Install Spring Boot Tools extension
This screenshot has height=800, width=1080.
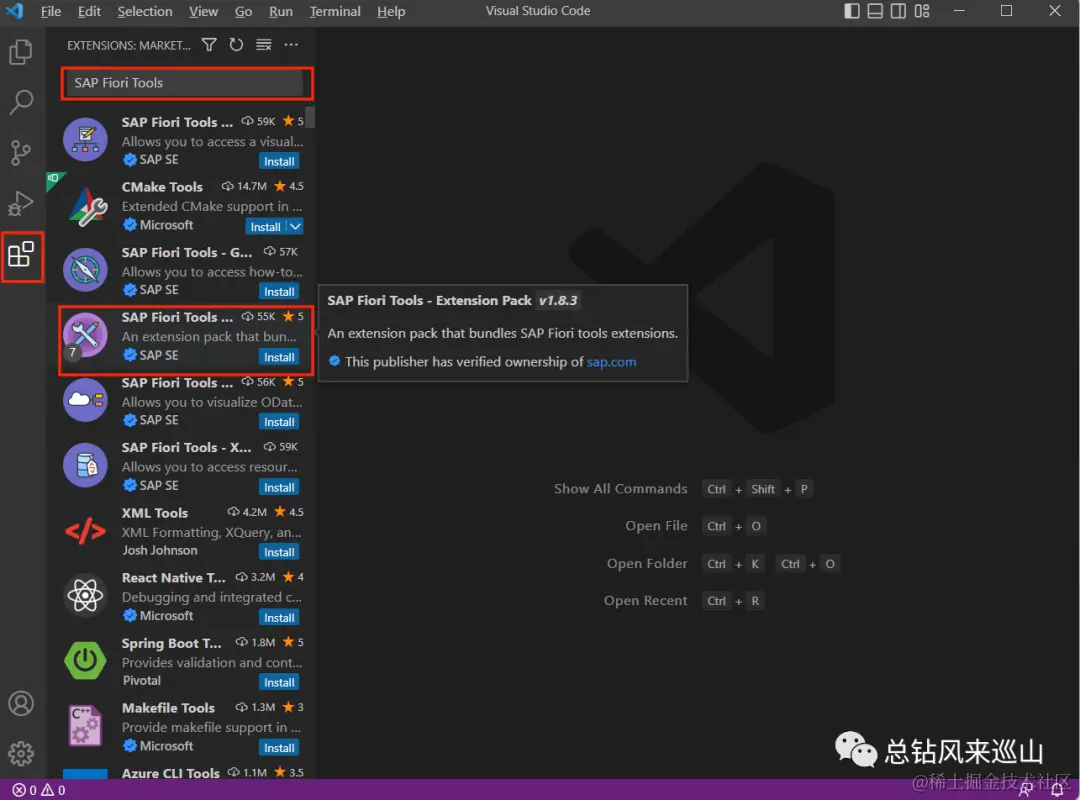click(x=279, y=682)
